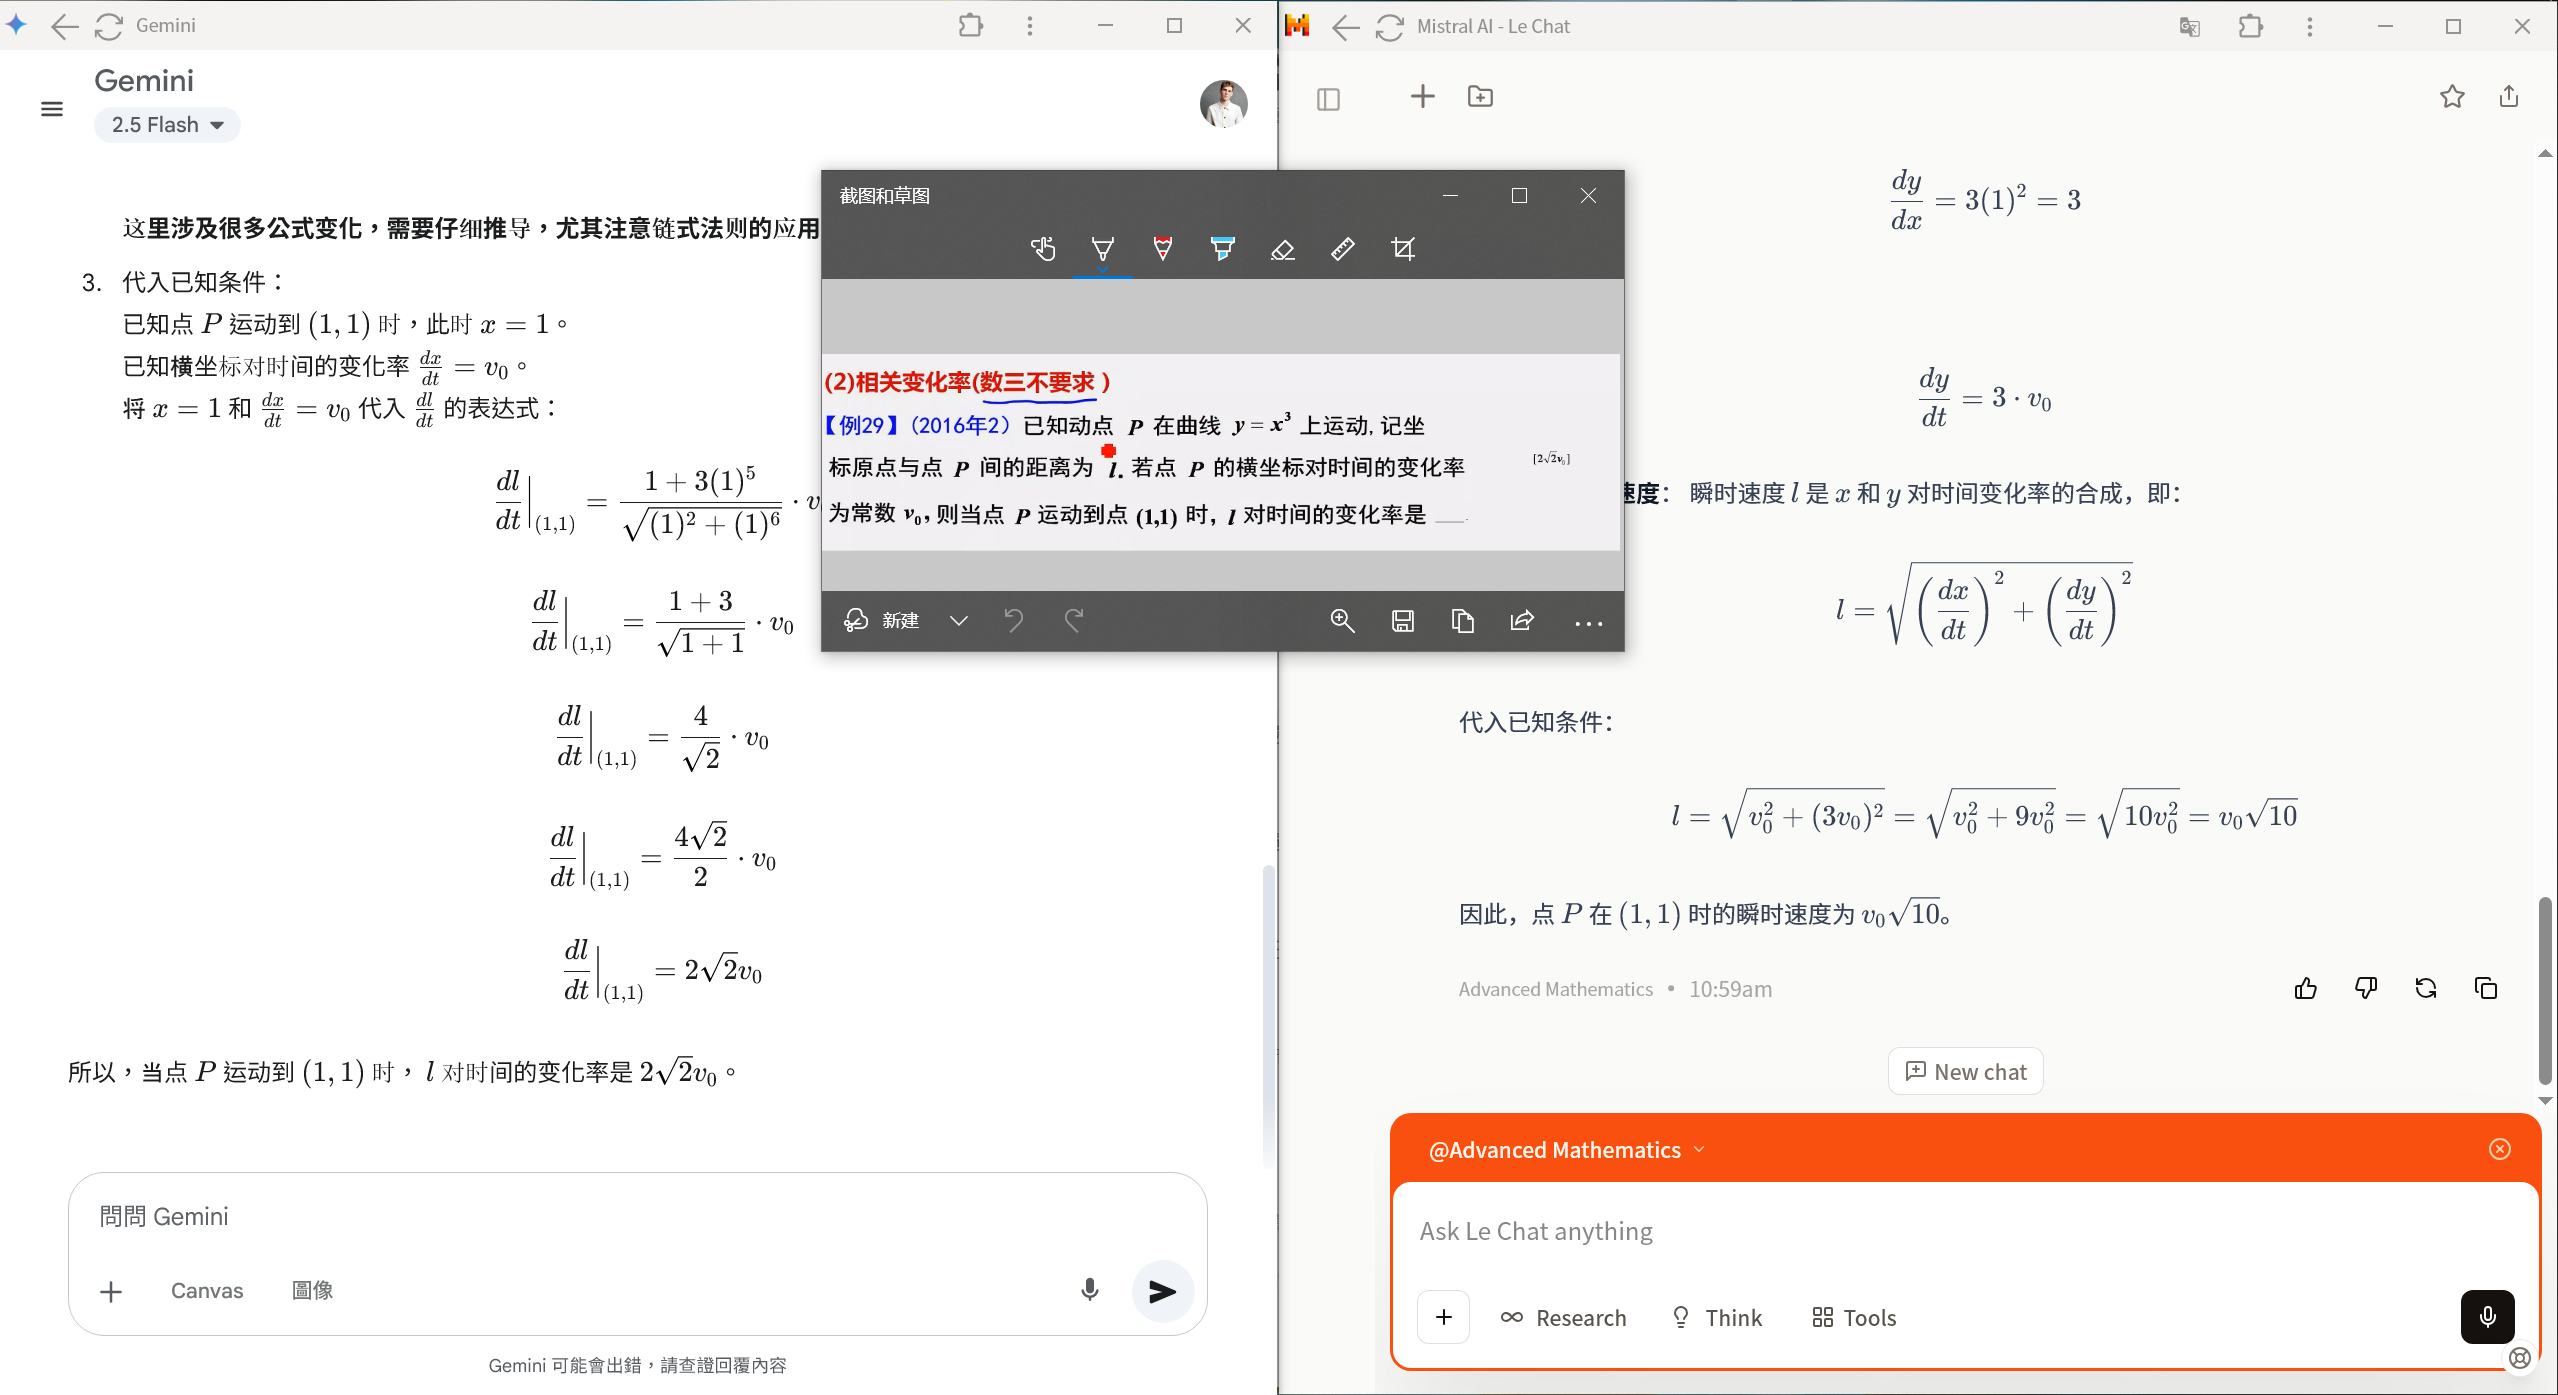Toggle the Think mode in Le Chat
Screen dimensions: 2558x1395
1717,1318
